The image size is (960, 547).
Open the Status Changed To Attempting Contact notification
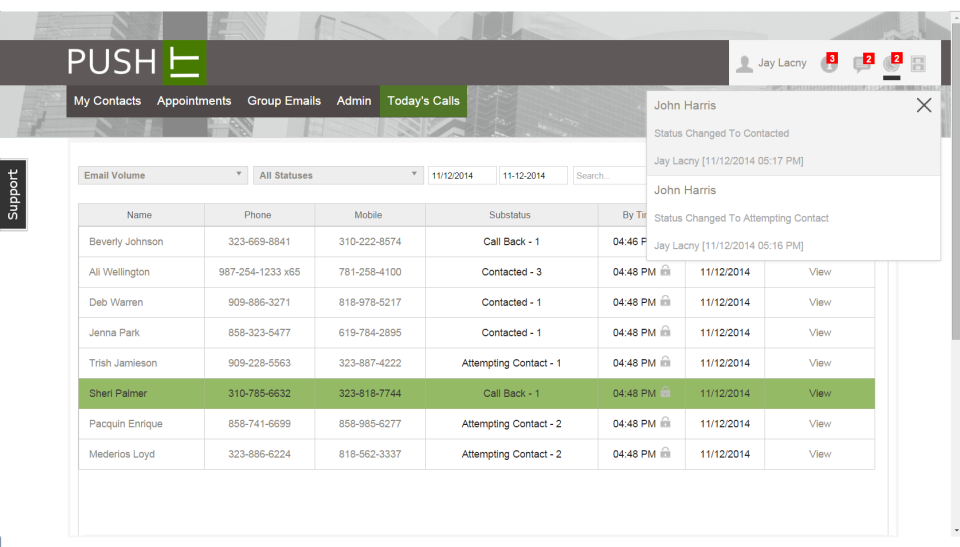coord(793,218)
